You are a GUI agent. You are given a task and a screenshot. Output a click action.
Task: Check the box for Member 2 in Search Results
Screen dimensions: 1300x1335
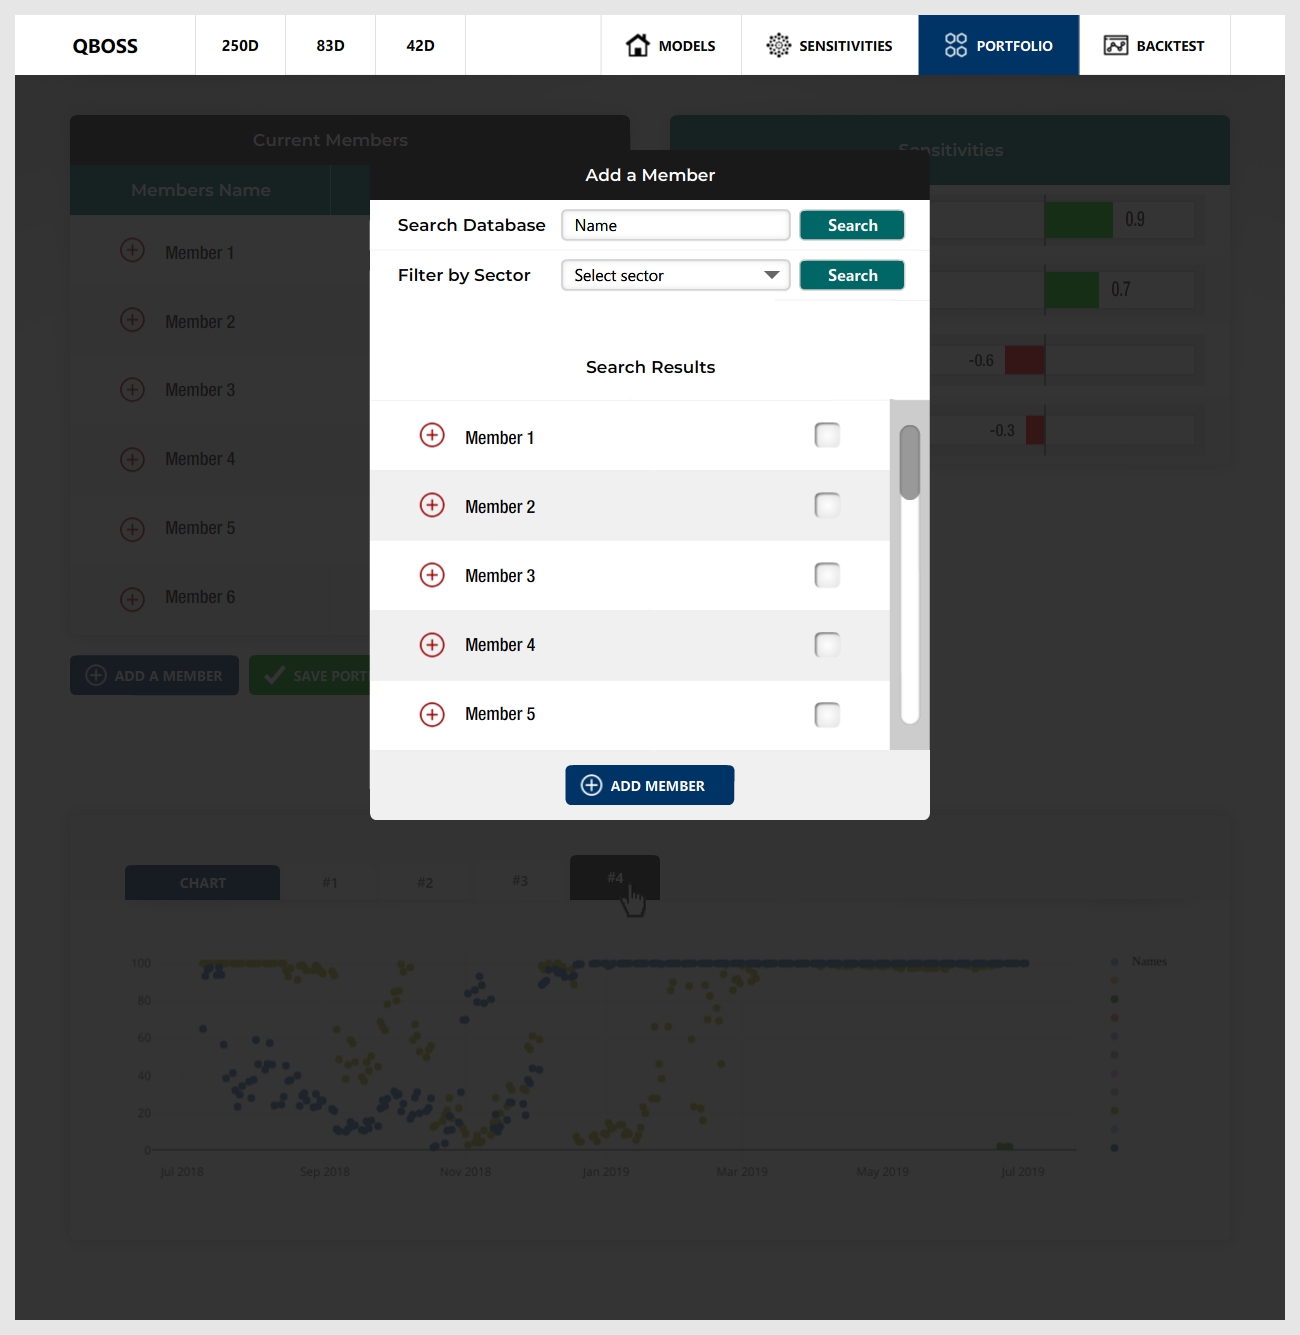click(x=827, y=505)
